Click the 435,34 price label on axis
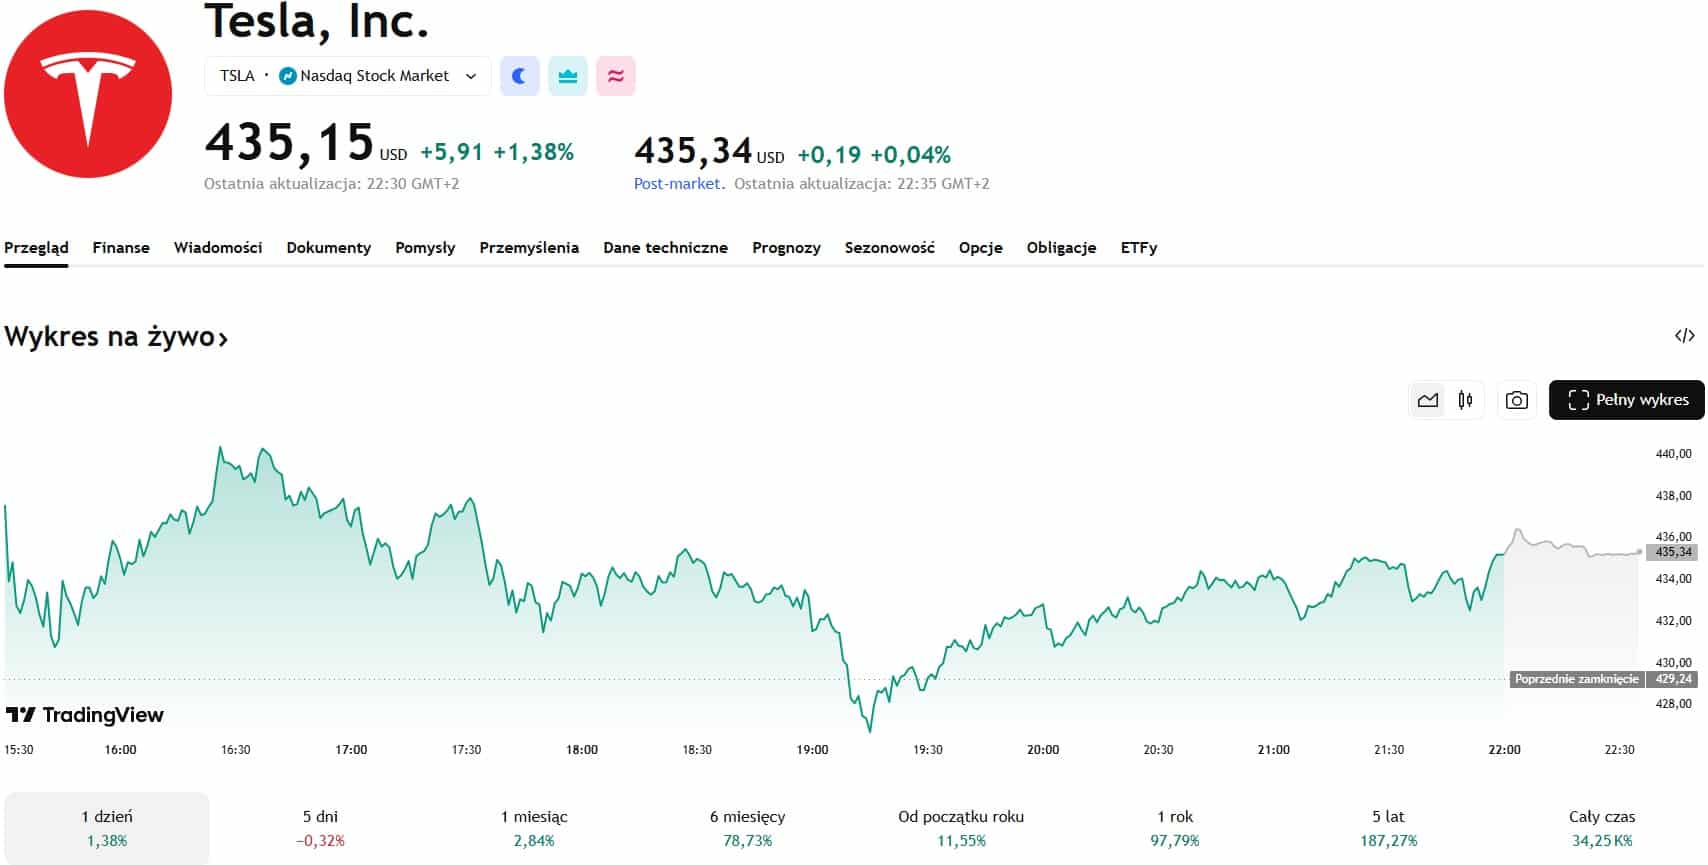 point(1673,552)
